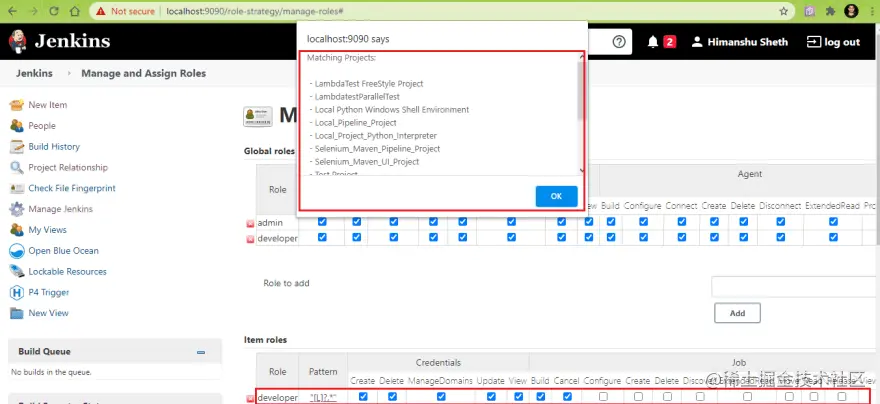Open the Chrome profile avatar
This screenshot has width=880, height=404.
click(851, 11)
